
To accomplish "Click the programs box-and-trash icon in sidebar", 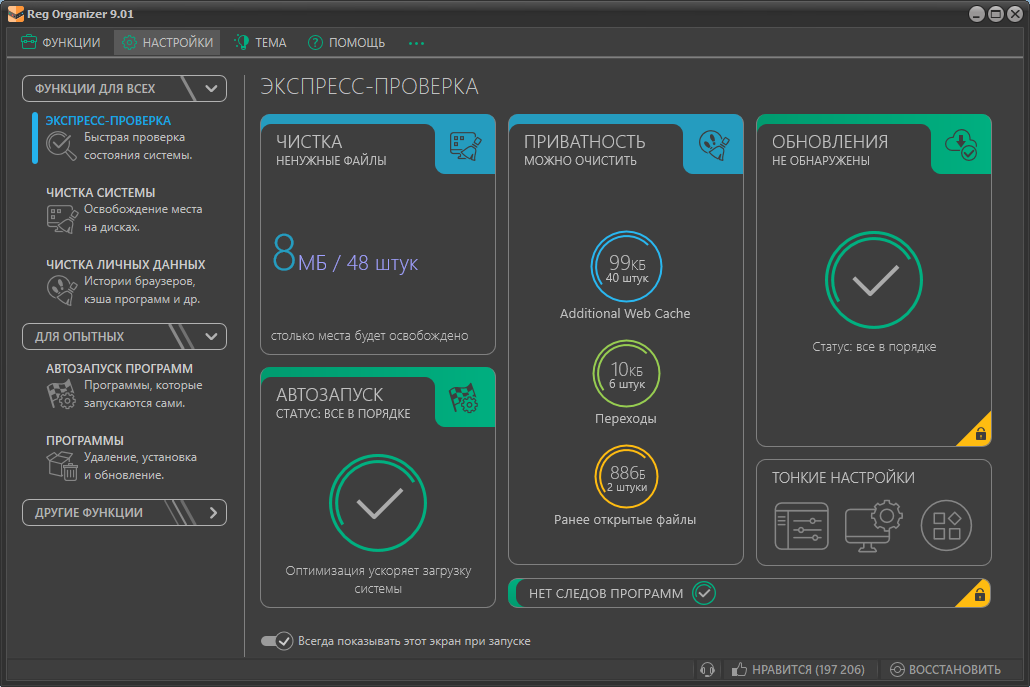I will (x=62, y=466).
